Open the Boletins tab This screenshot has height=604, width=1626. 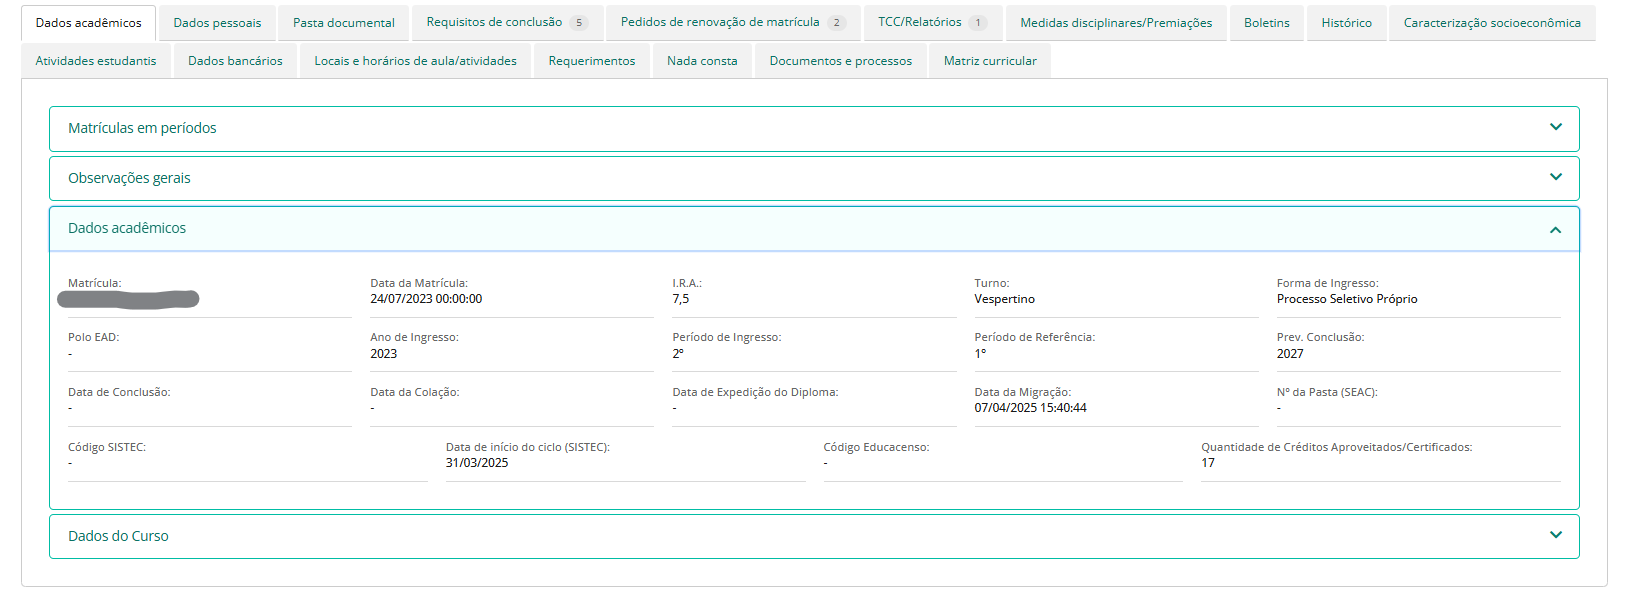[x=1266, y=23]
